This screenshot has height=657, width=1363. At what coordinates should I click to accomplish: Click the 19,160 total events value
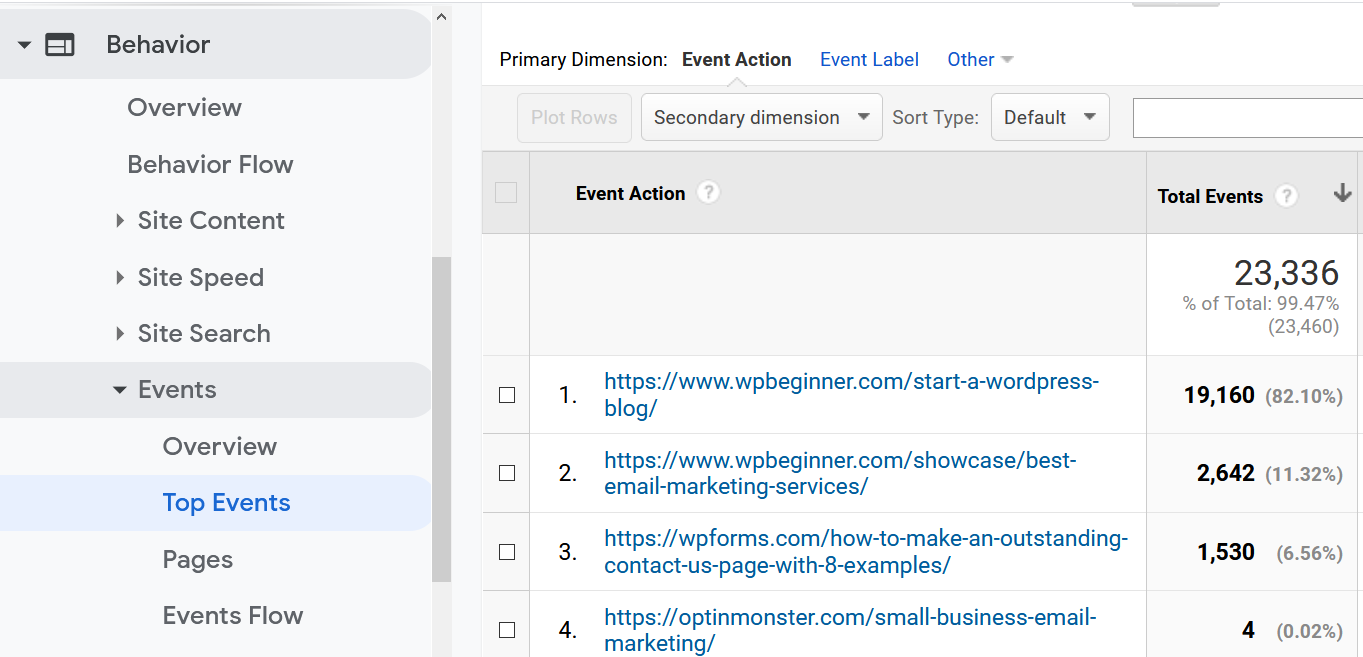point(1219,395)
